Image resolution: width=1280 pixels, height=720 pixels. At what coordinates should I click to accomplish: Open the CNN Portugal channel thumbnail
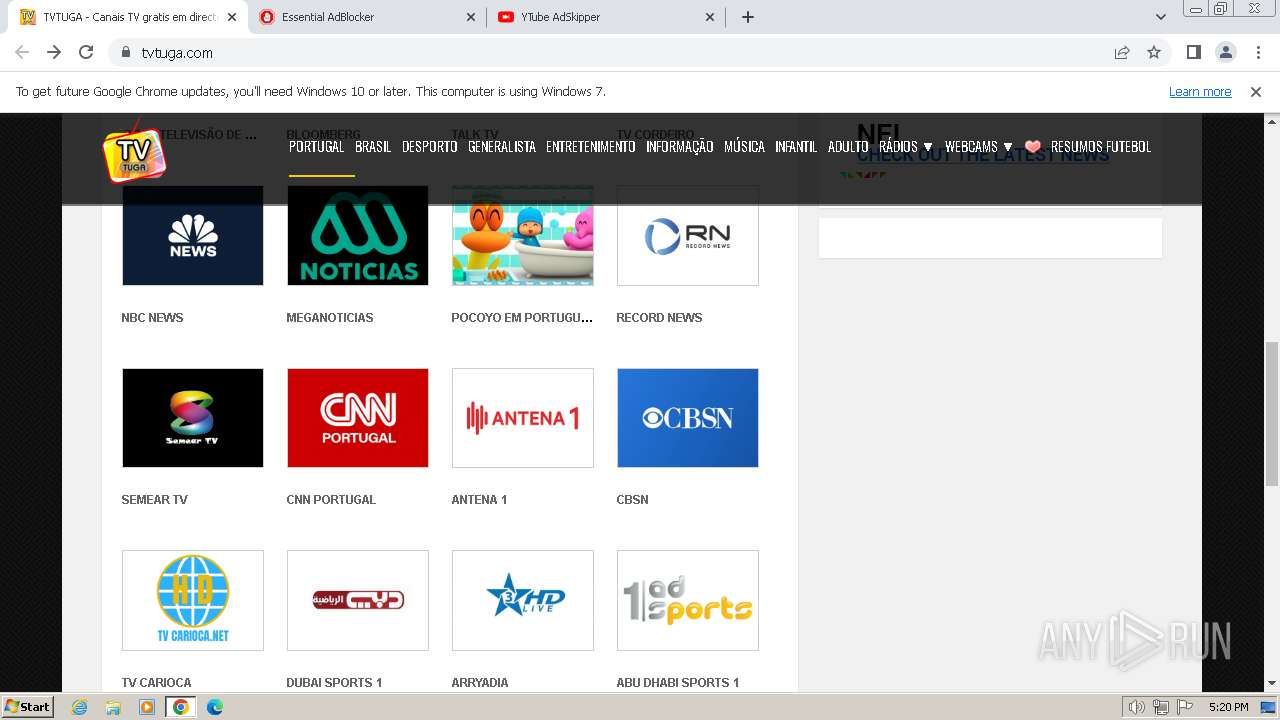click(358, 418)
